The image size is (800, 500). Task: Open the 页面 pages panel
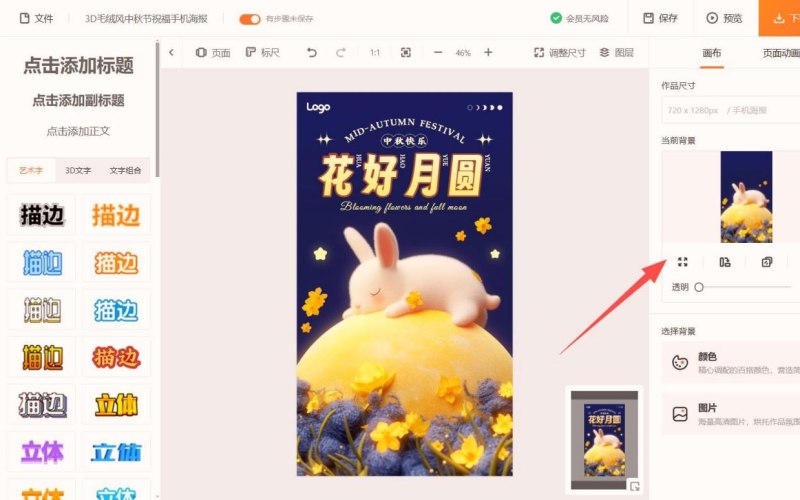tap(213, 52)
